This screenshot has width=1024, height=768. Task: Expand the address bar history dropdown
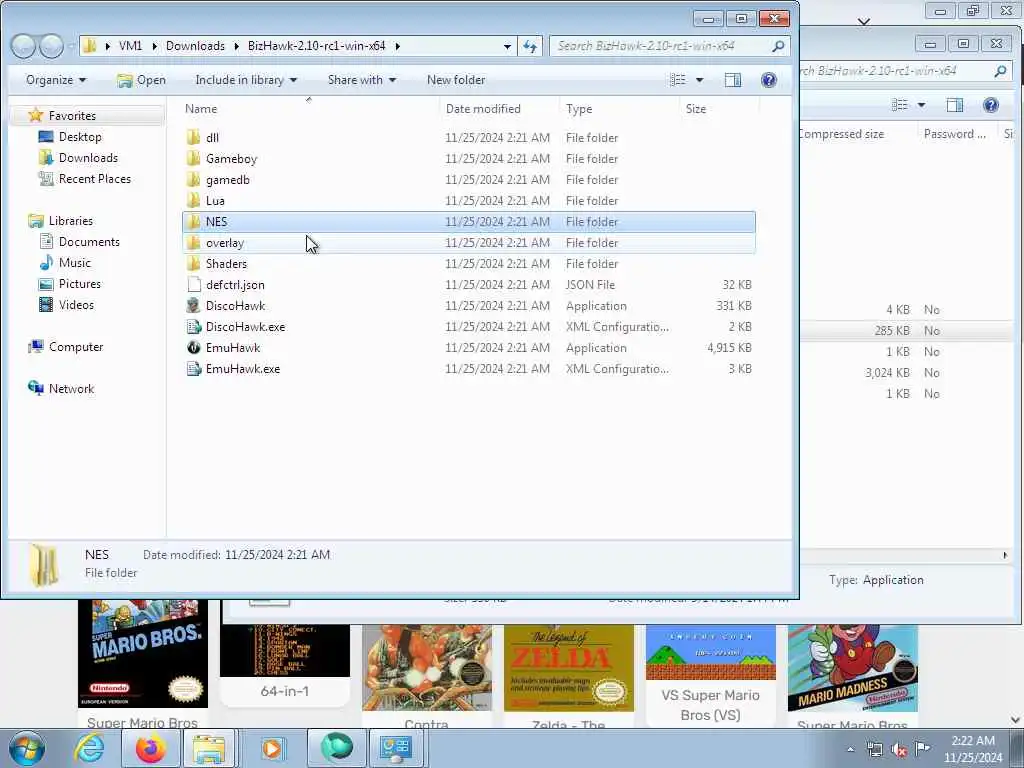pyautogui.click(x=507, y=46)
